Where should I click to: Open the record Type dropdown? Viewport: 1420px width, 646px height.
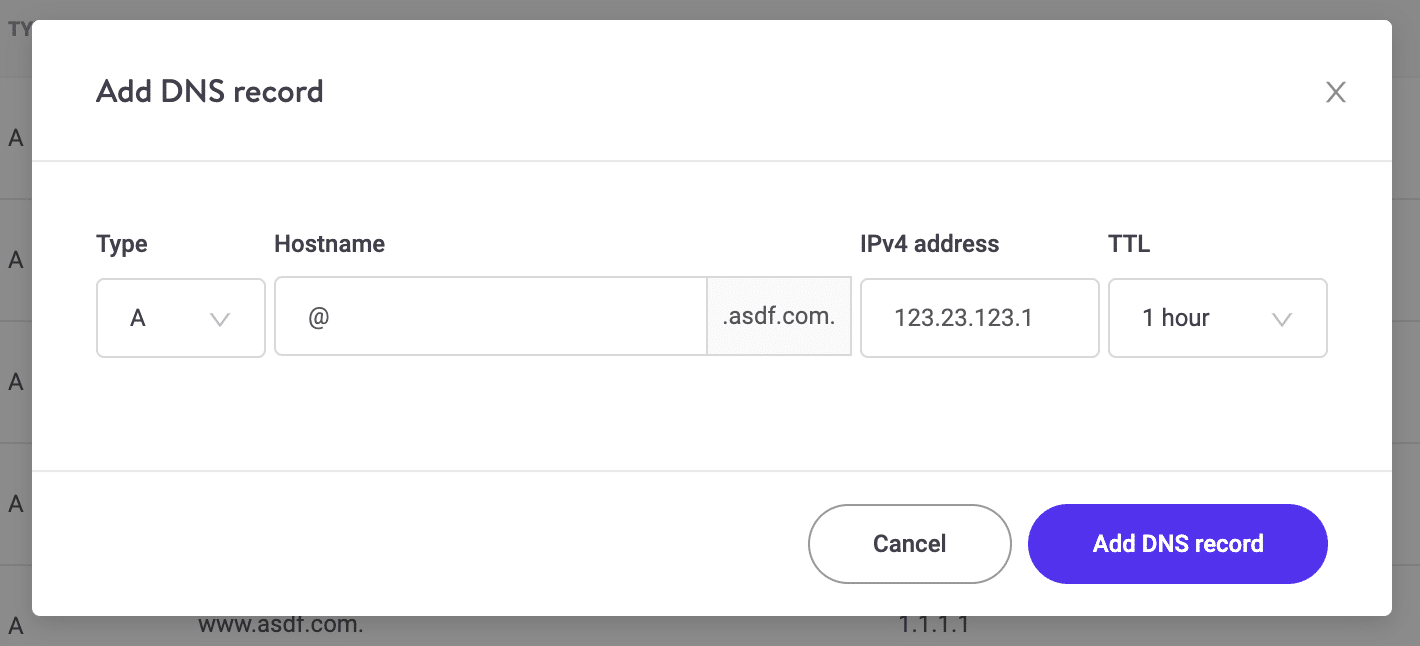[x=180, y=318]
